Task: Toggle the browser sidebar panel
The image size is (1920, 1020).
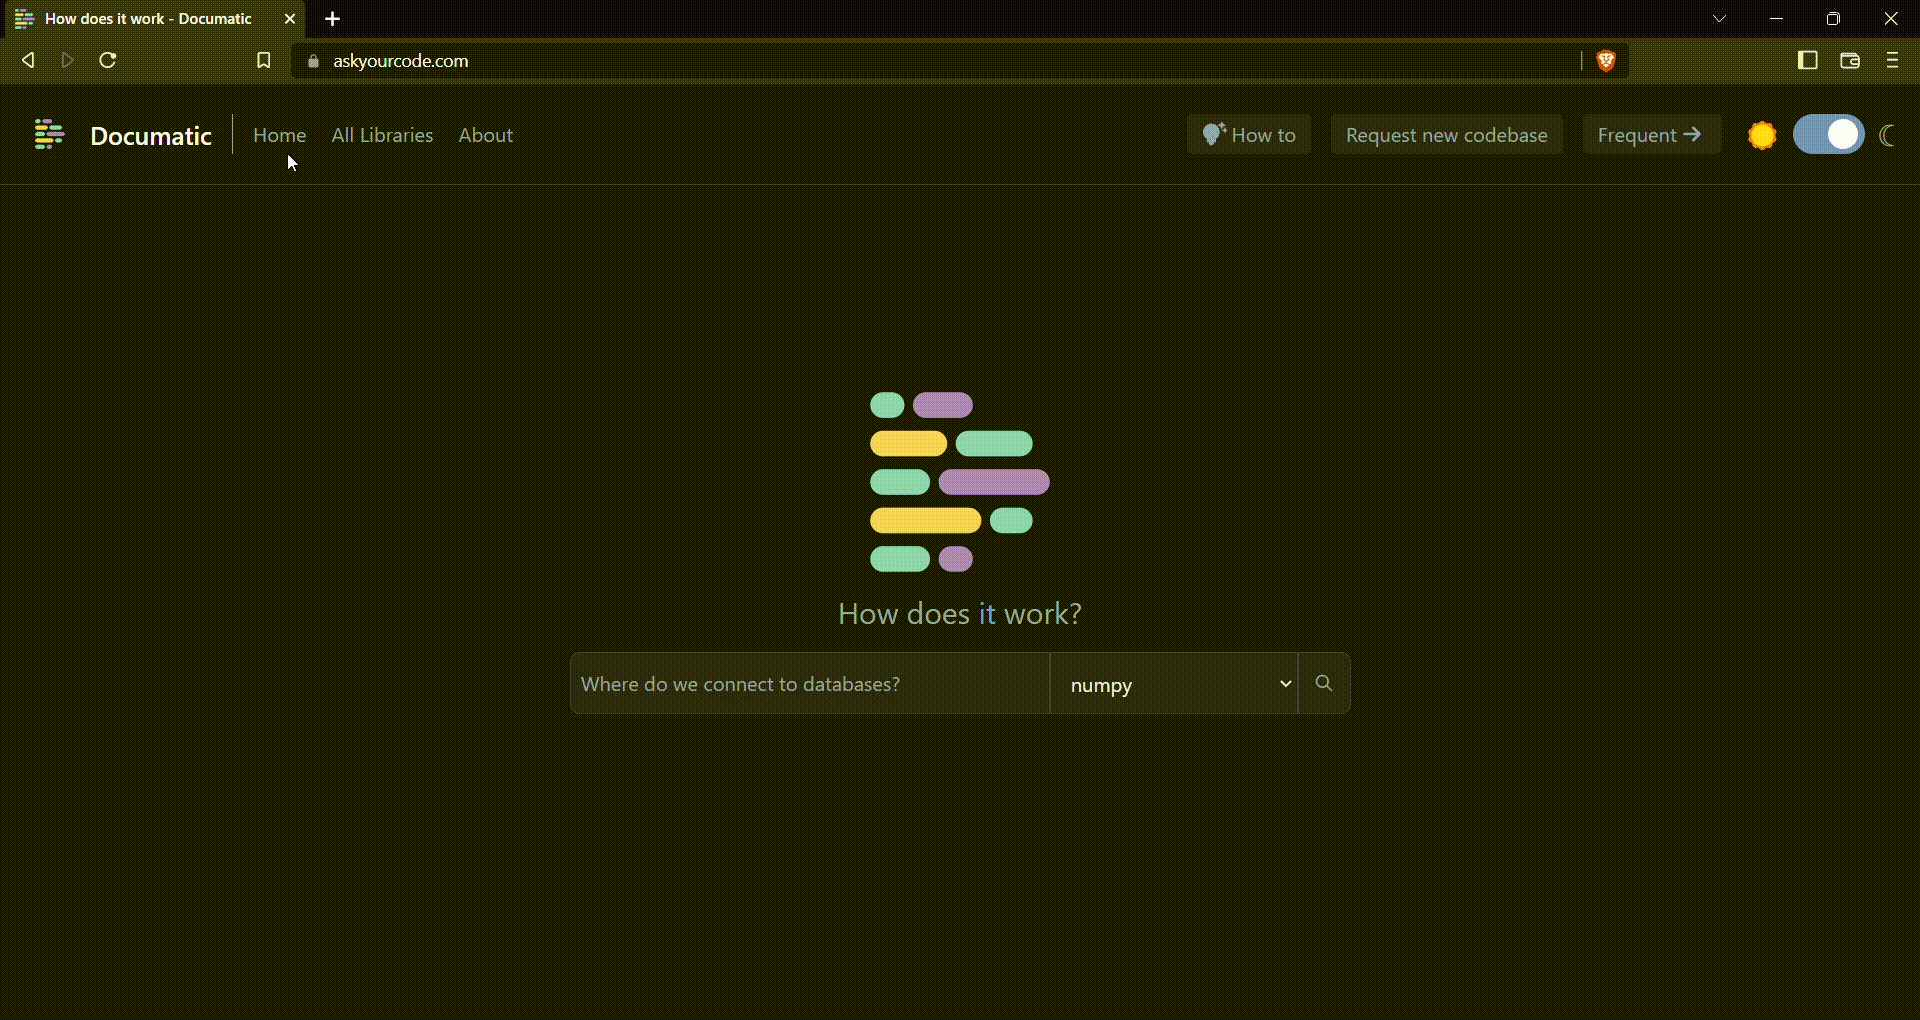Action: tap(1807, 60)
